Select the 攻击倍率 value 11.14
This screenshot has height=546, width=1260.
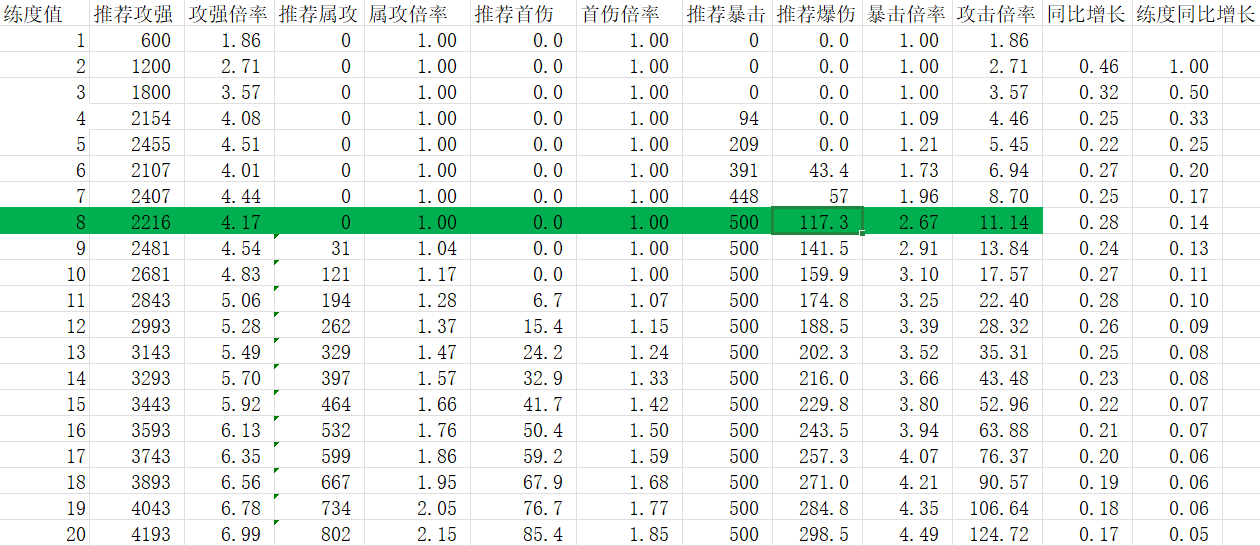point(997,222)
